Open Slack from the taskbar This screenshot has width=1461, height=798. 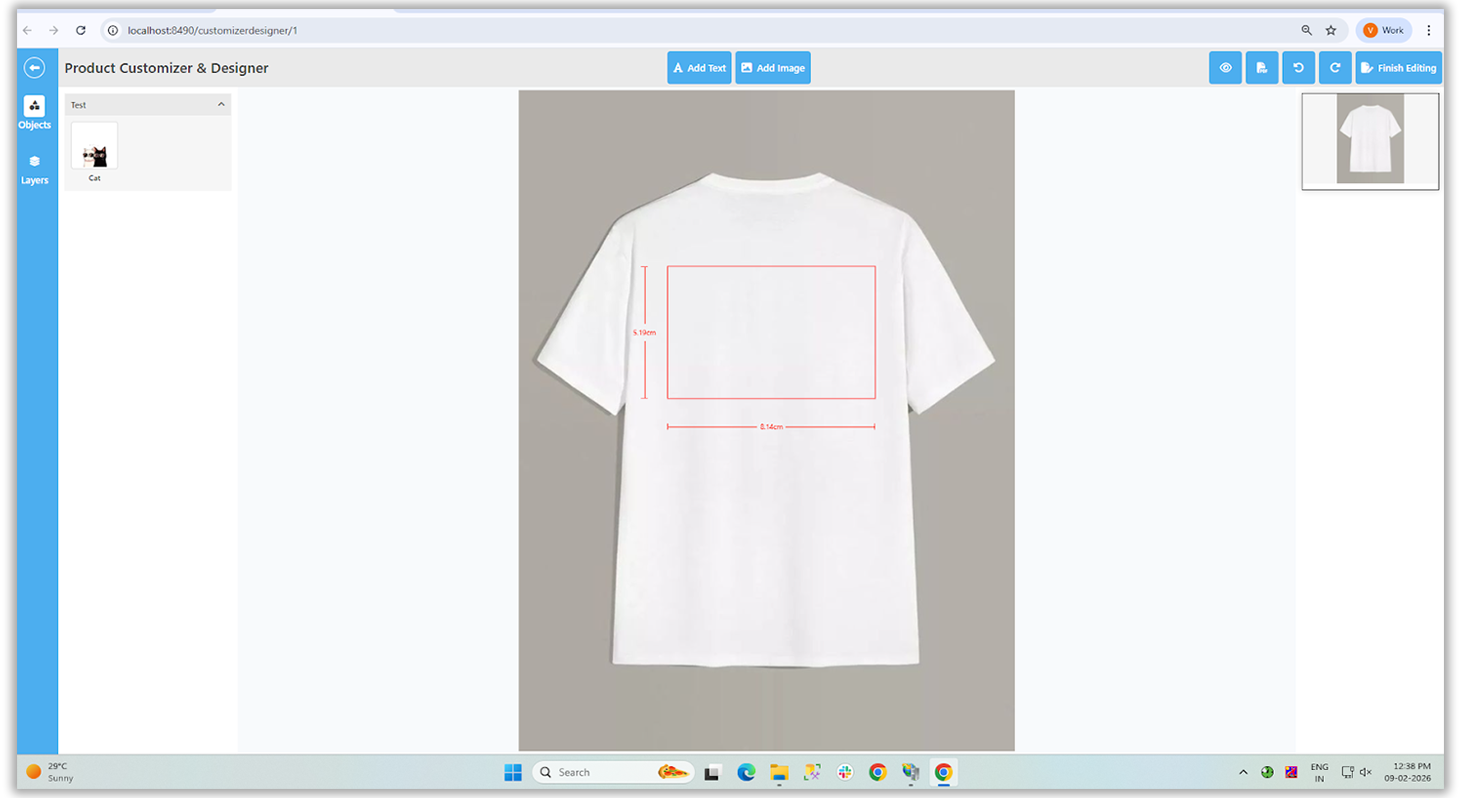845,772
